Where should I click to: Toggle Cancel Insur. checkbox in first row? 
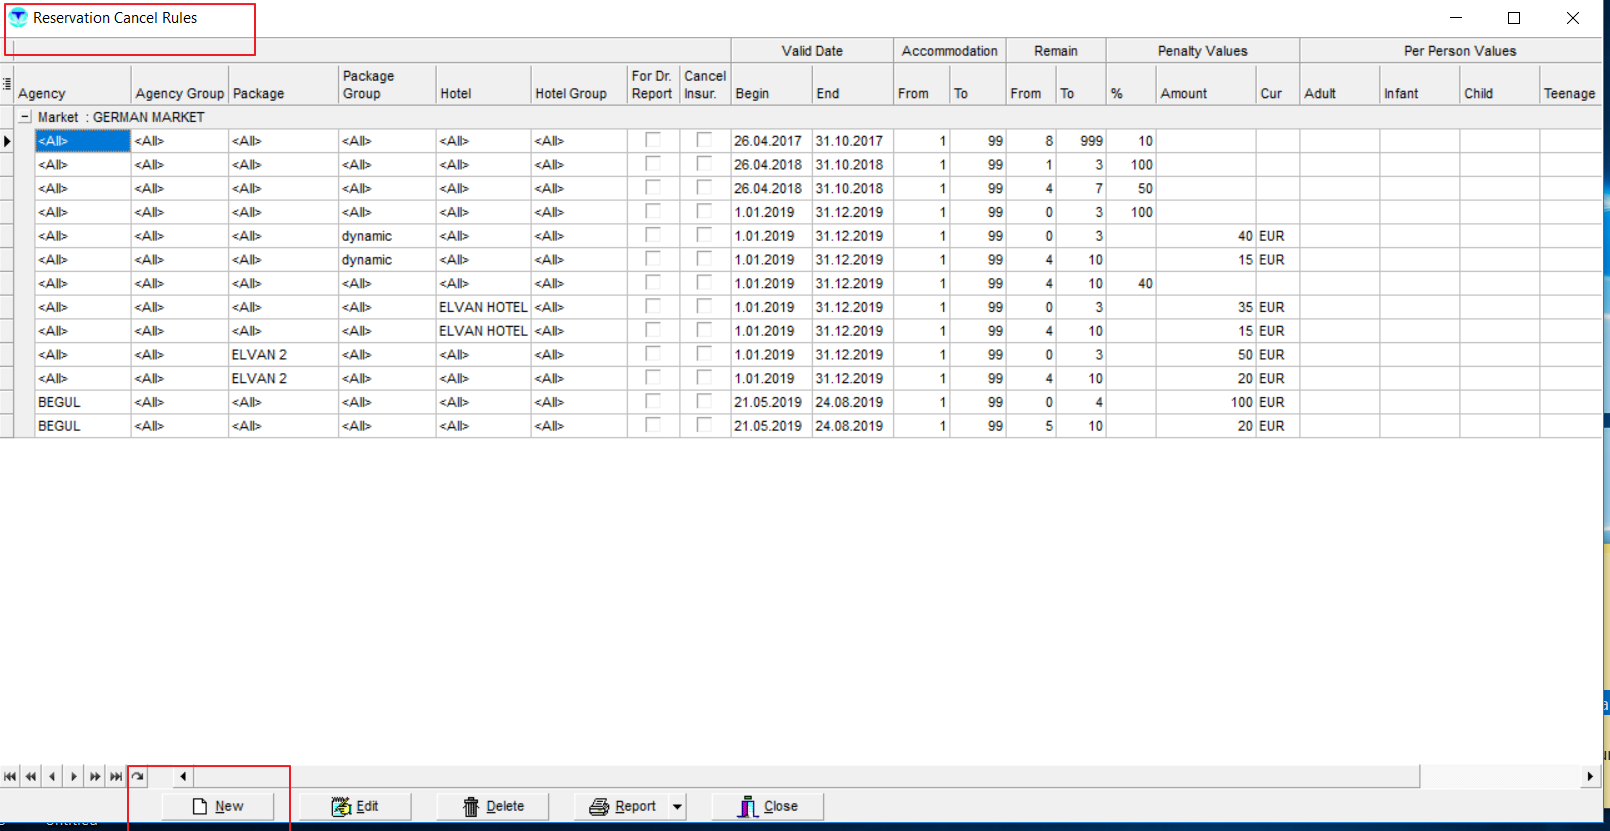tap(704, 141)
